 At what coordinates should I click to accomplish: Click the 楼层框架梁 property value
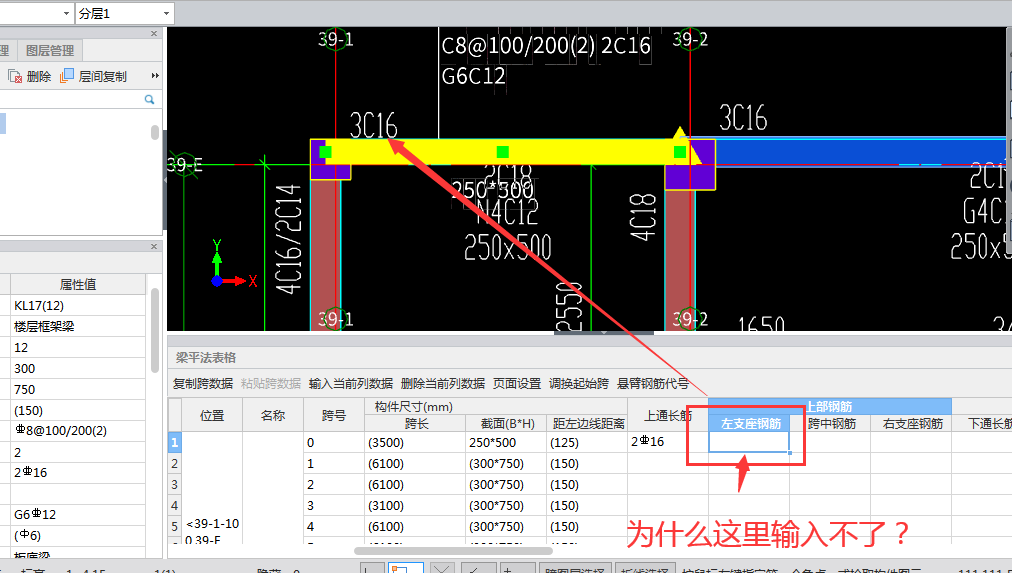pyautogui.click(x=78, y=327)
